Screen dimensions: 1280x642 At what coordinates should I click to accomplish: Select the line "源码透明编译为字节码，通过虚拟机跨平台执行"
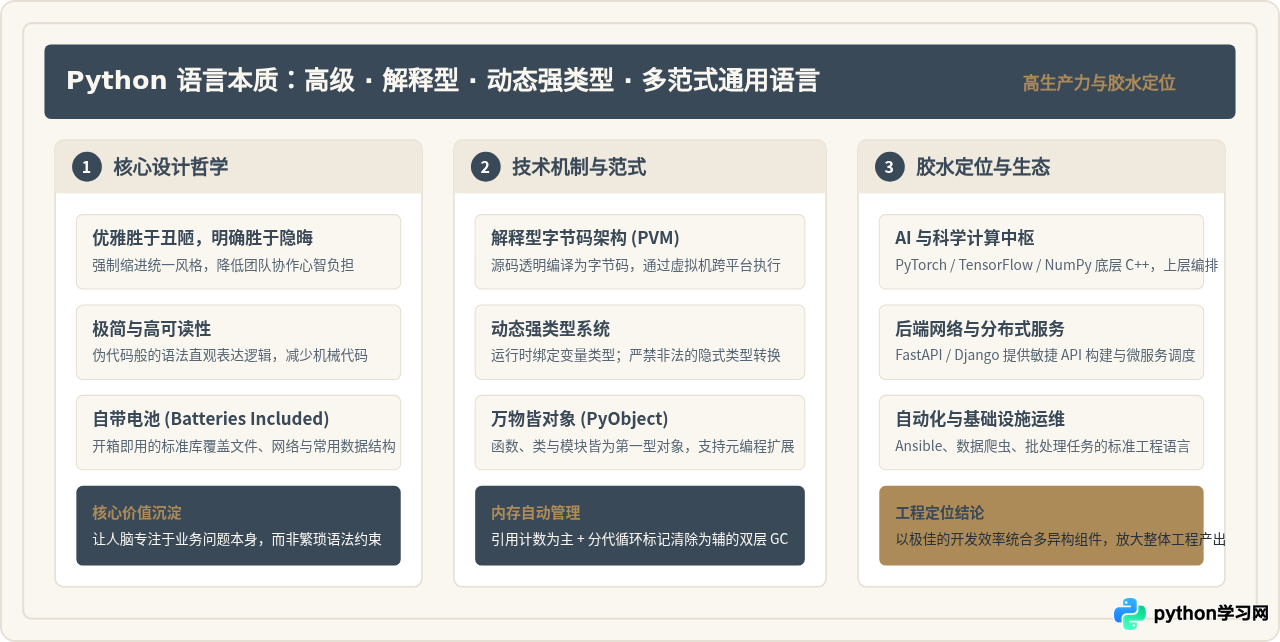[636, 265]
